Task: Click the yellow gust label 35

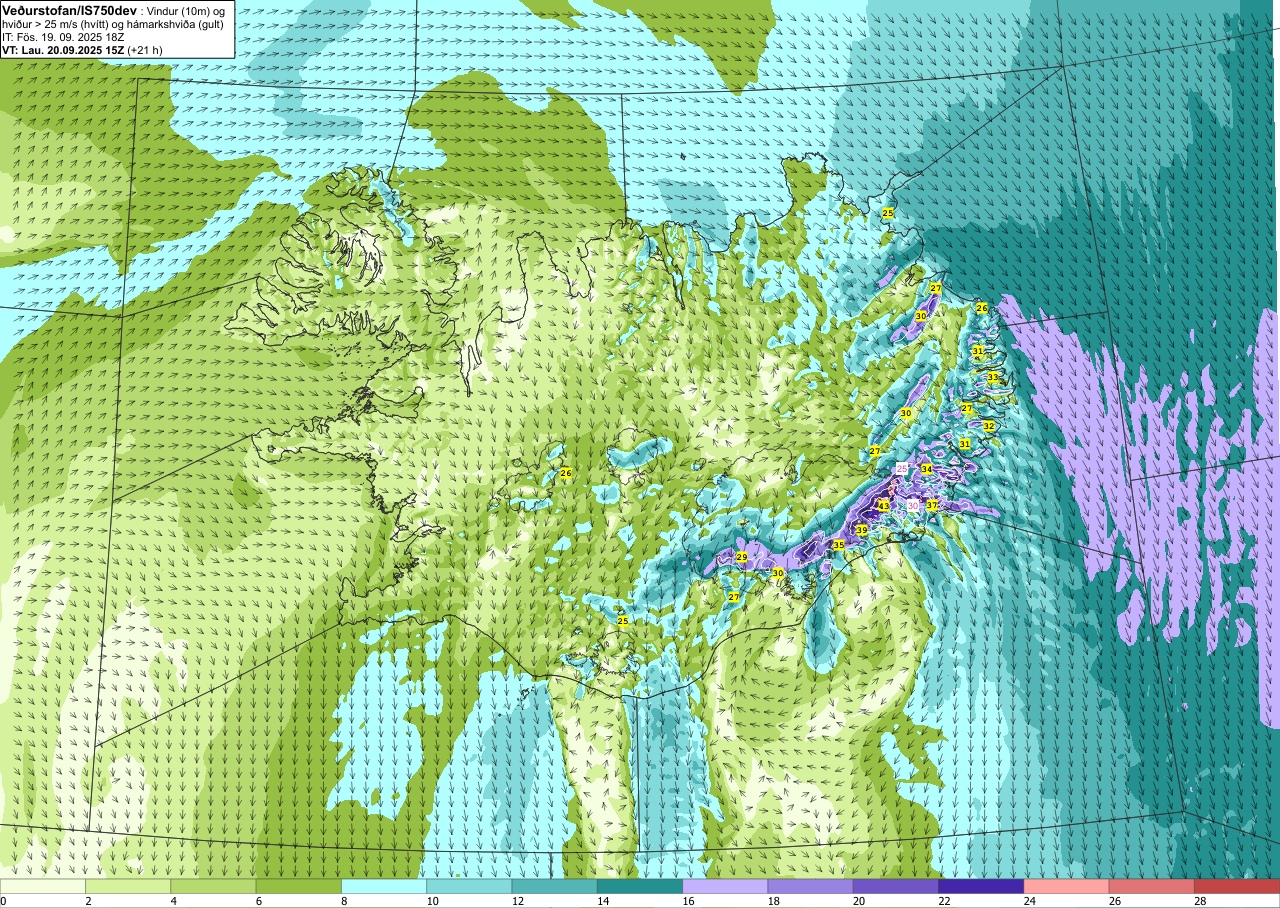Action: [839, 544]
